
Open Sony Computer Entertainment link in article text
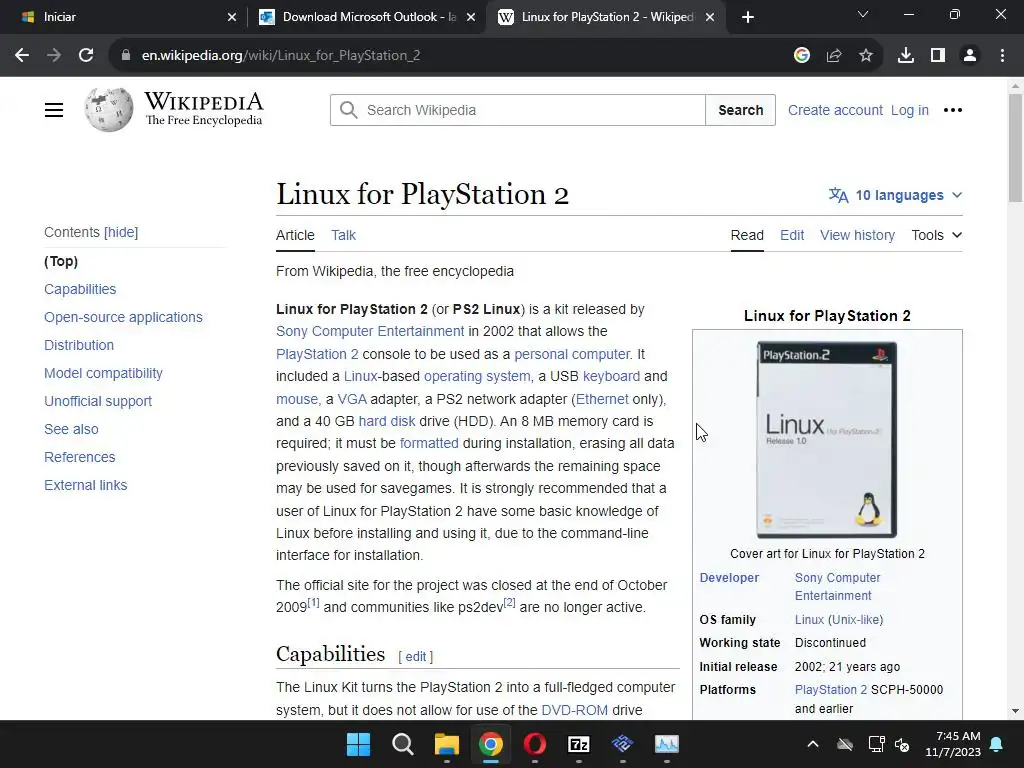(370, 331)
